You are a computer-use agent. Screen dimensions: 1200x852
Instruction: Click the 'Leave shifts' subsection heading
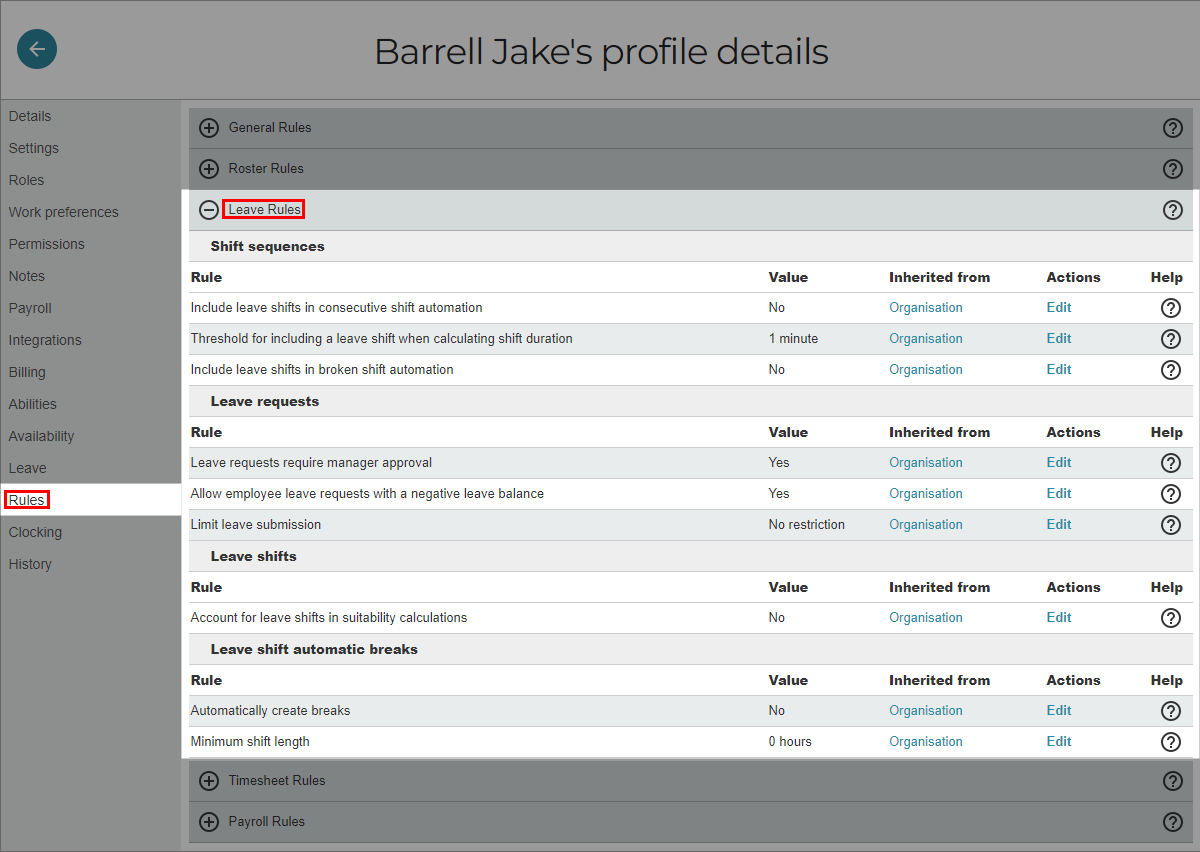[x=254, y=556]
